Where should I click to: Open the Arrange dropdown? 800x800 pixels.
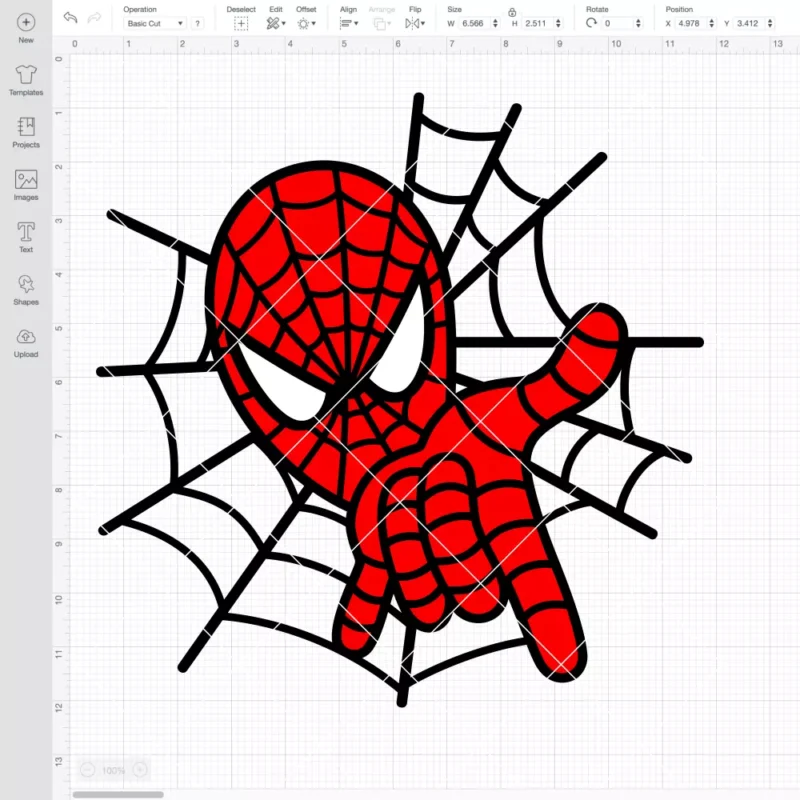pos(382,23)
